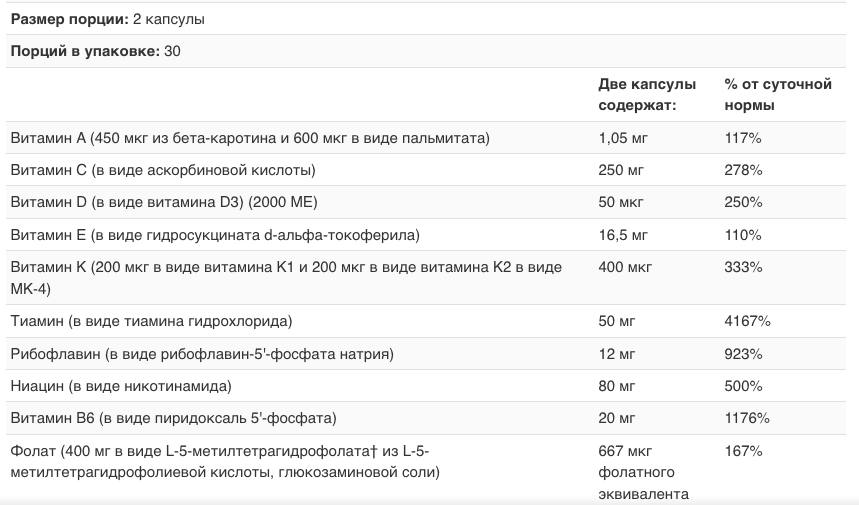This screenshot has height=505, width=859.
Task: Select the Рибофлавин row name
Action: coord(201,354)
